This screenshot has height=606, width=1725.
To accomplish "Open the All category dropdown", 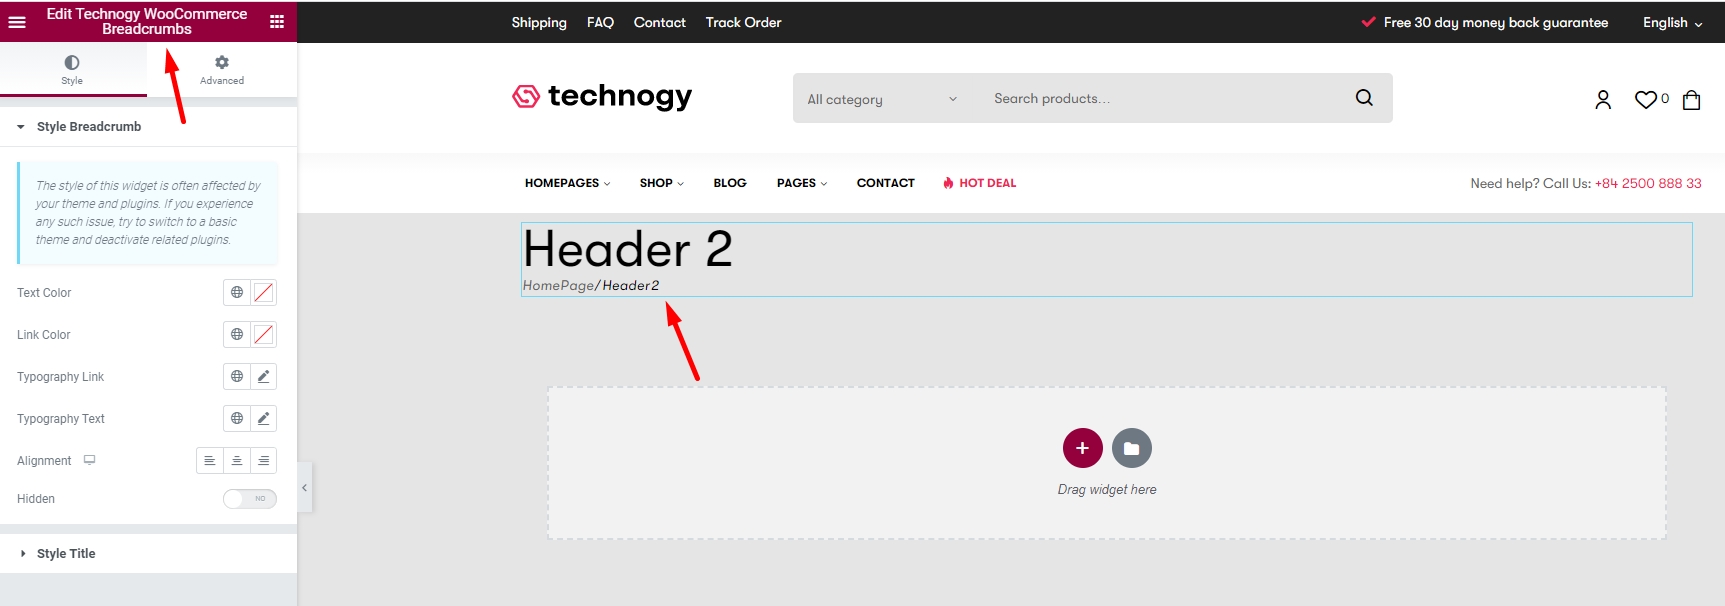I will pos(881,99).
